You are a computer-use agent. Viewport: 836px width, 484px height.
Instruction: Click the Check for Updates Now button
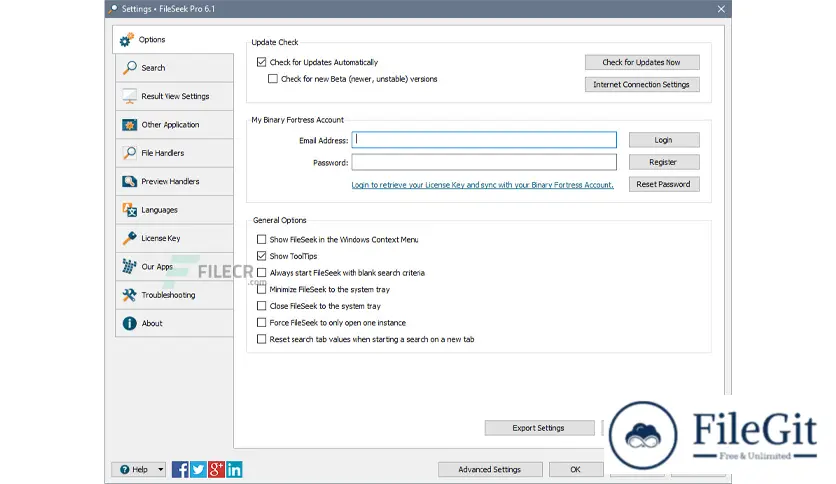[641, 62]
